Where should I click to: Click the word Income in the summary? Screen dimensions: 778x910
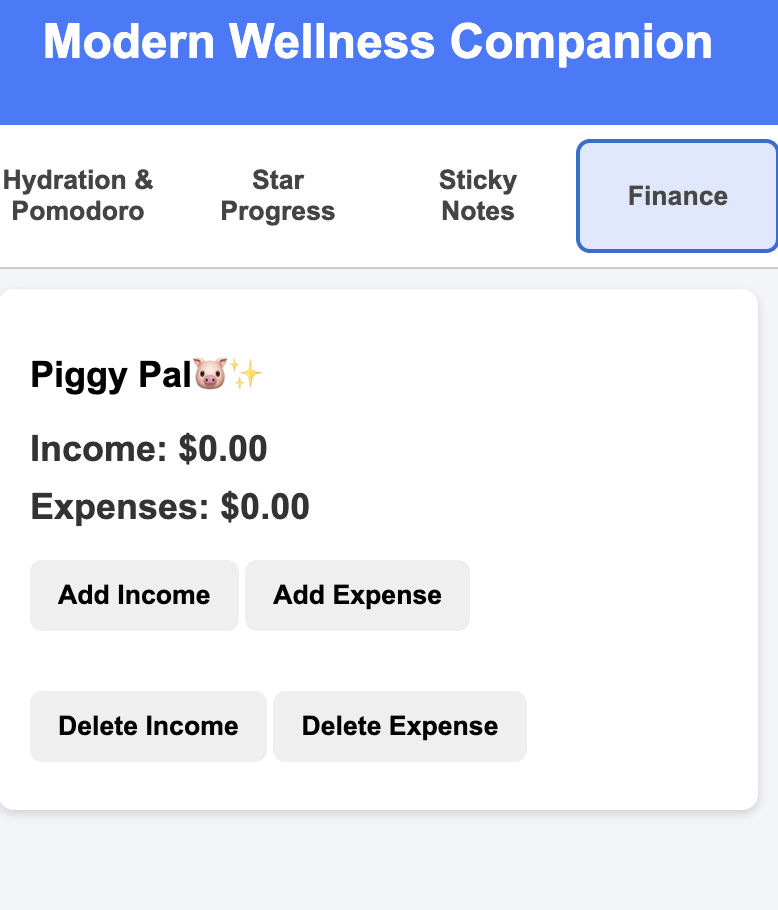[x=98, y=449]
